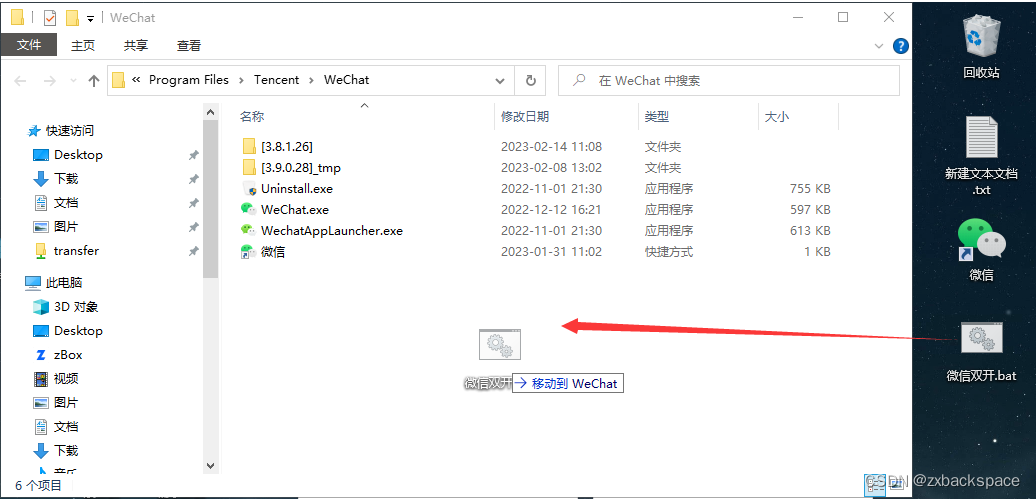Image resolution: width=1036 pixels, height=499 pixels.
Task: Click the Uninstall.exe file name
Action: [x=297, y=188]
